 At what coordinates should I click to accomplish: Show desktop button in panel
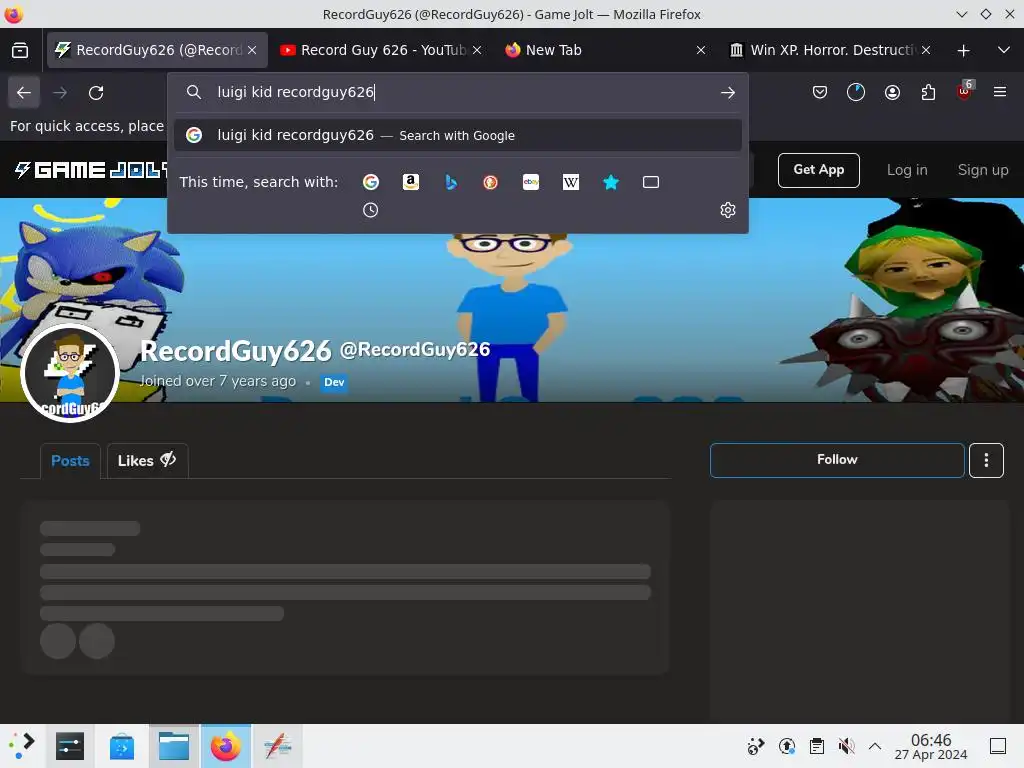click(998, 746)
